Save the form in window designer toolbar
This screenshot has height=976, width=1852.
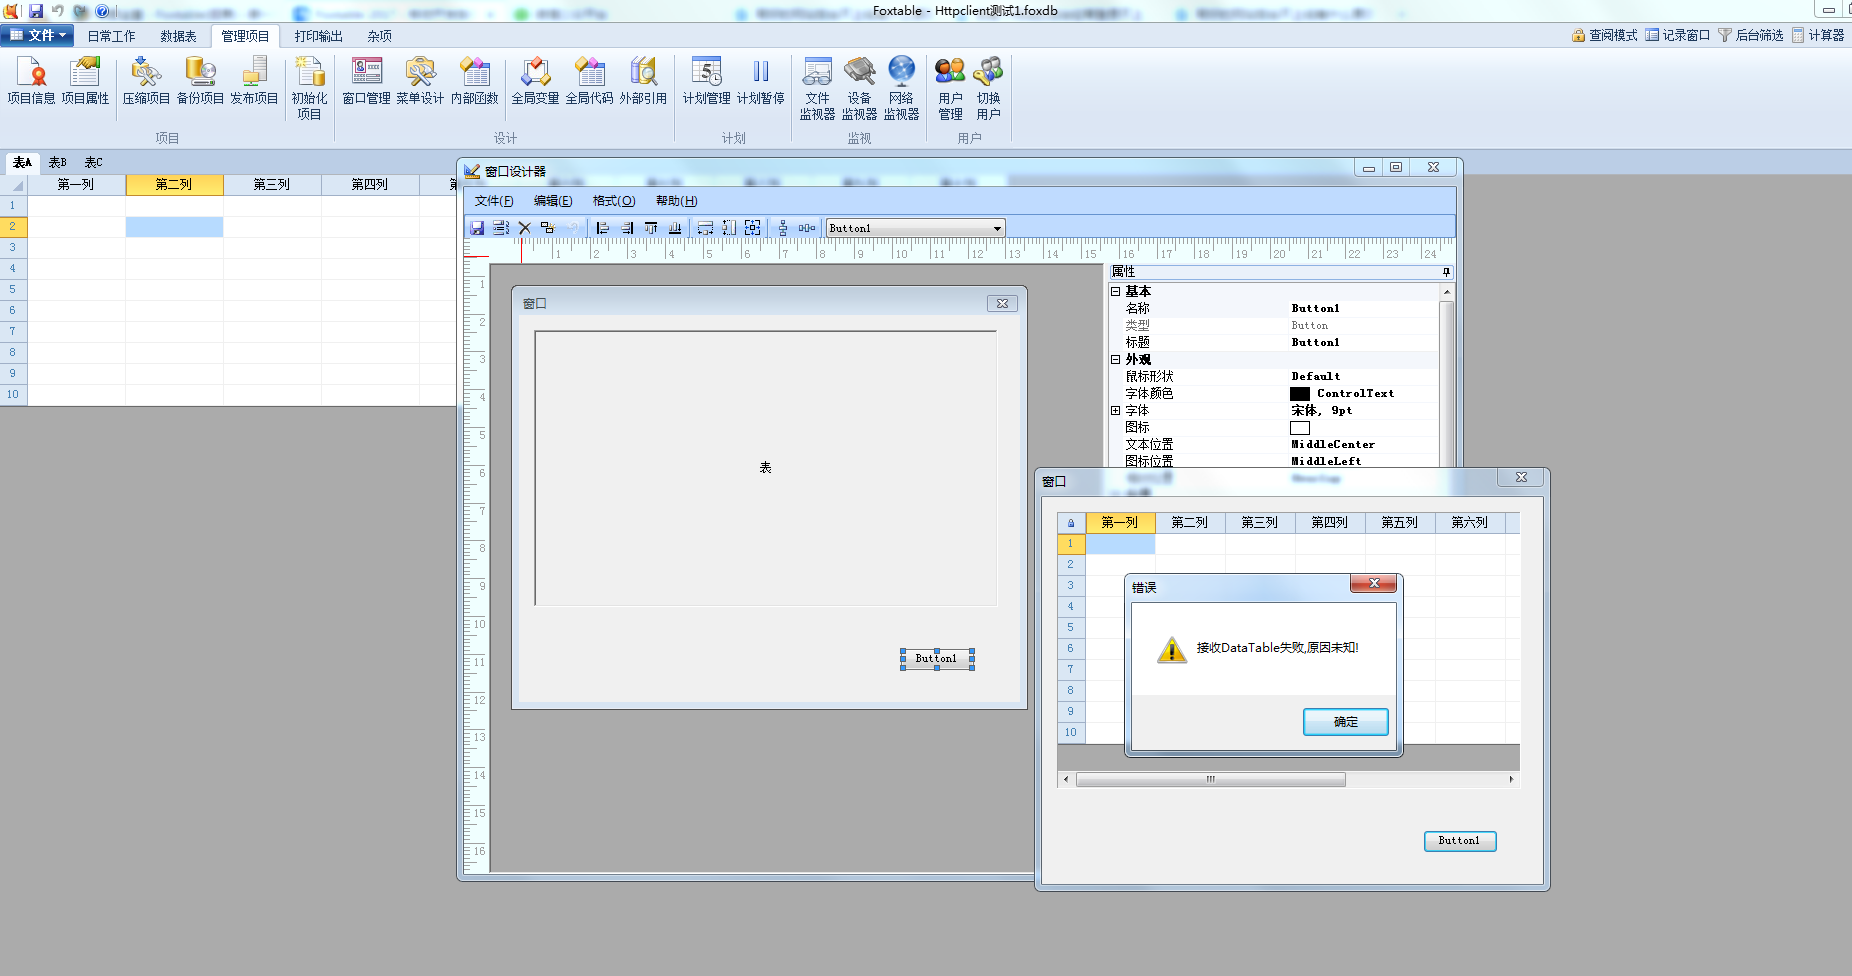click(477, 228)
